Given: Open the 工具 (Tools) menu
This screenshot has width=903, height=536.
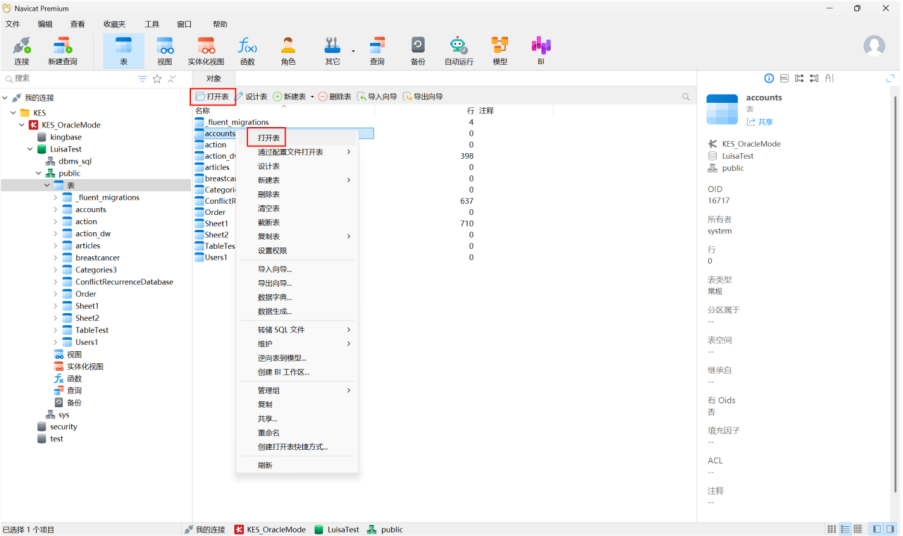Looking at the screenshot, I should click(x=151, y=24).
